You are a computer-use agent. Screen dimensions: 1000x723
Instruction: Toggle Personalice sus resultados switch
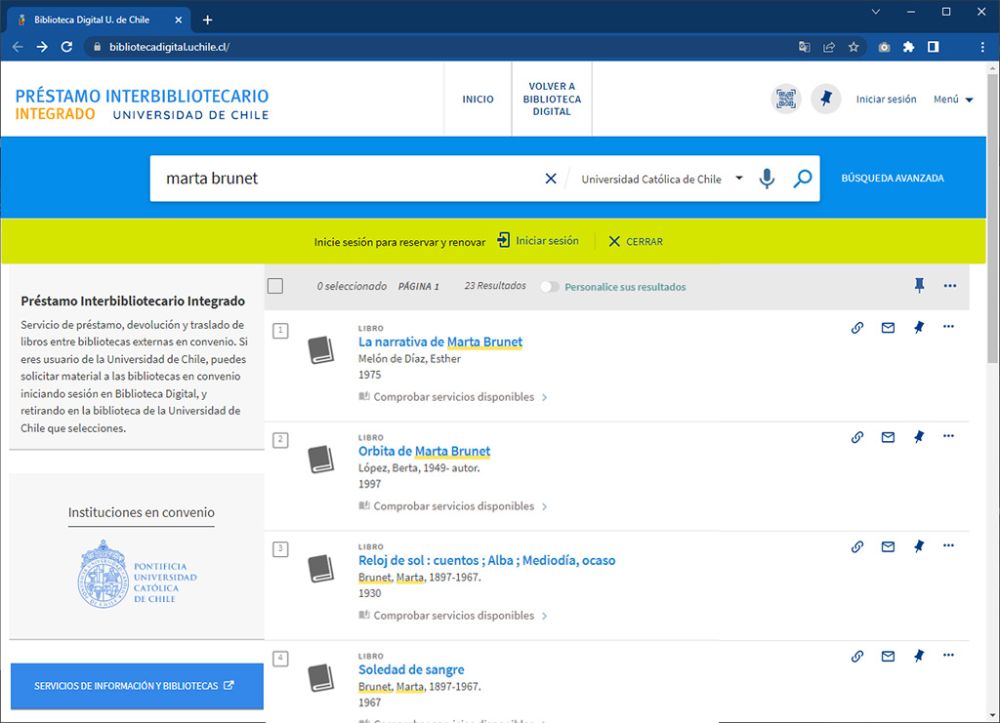(x=549, y=287)
